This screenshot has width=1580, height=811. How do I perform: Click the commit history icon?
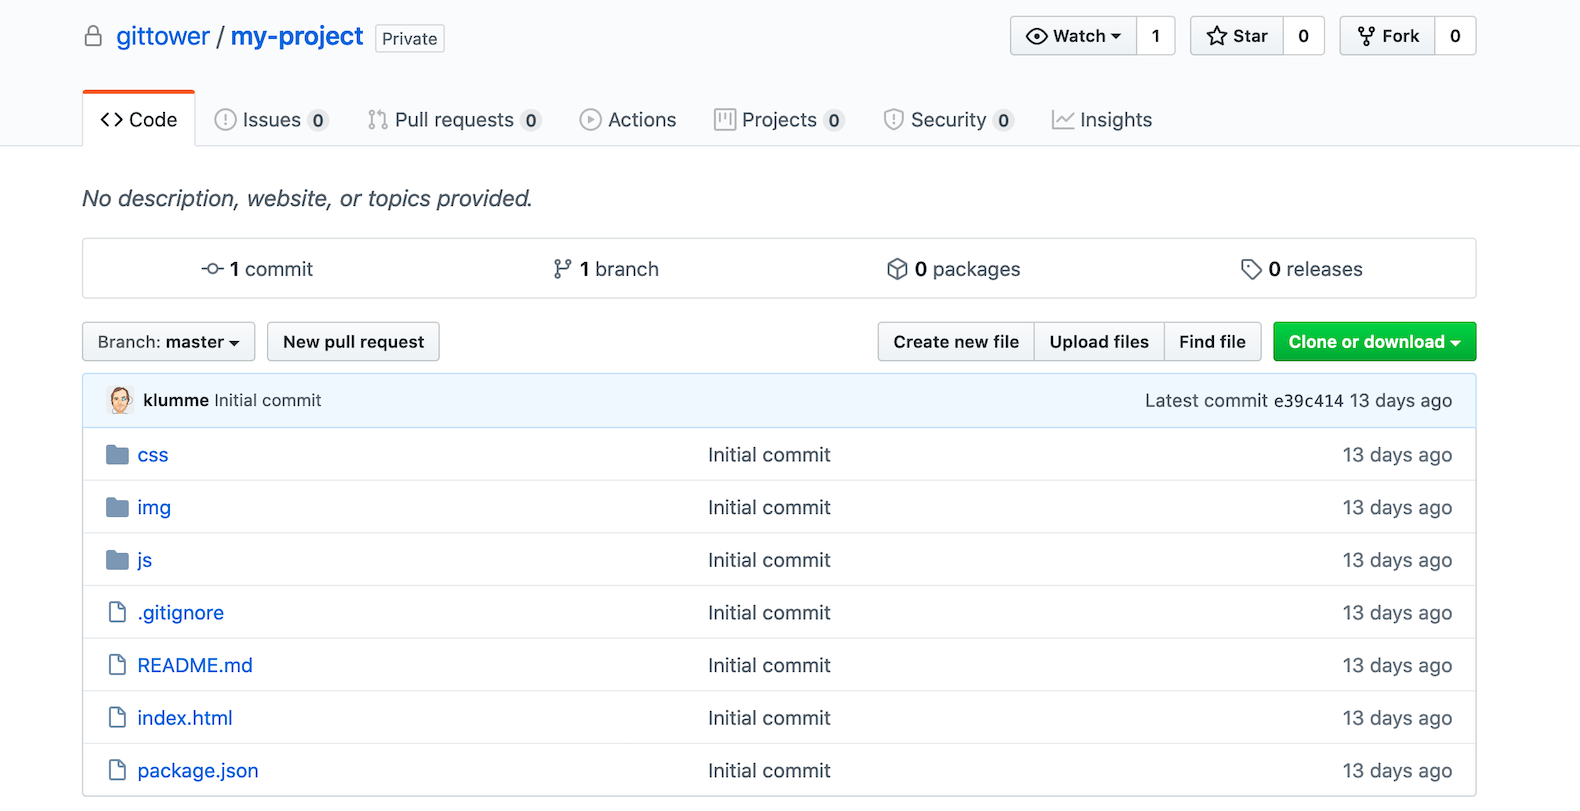click(212, 269)
